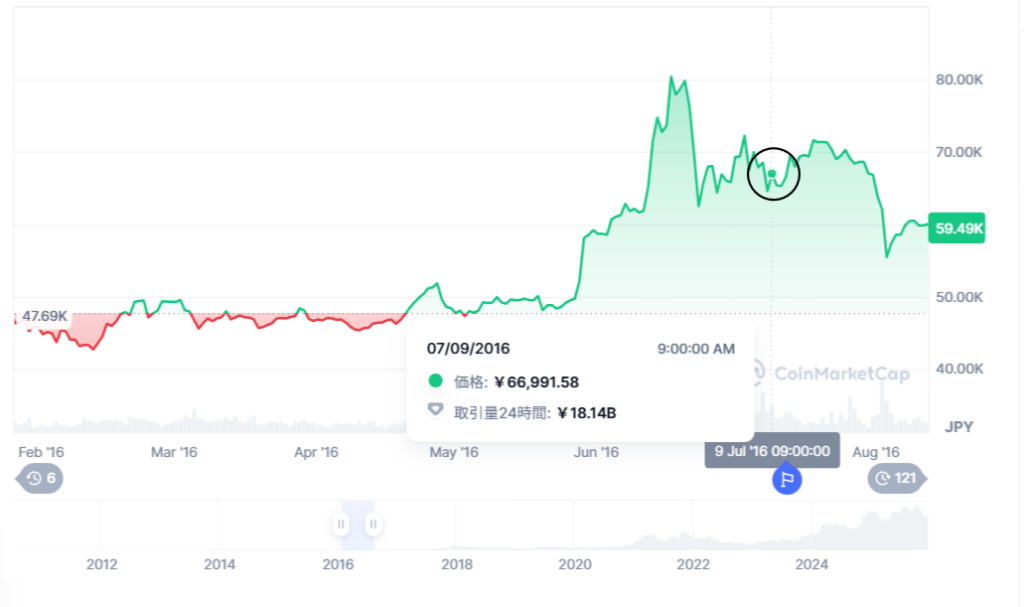Click the 47.69K starting price label

[45, 316]
